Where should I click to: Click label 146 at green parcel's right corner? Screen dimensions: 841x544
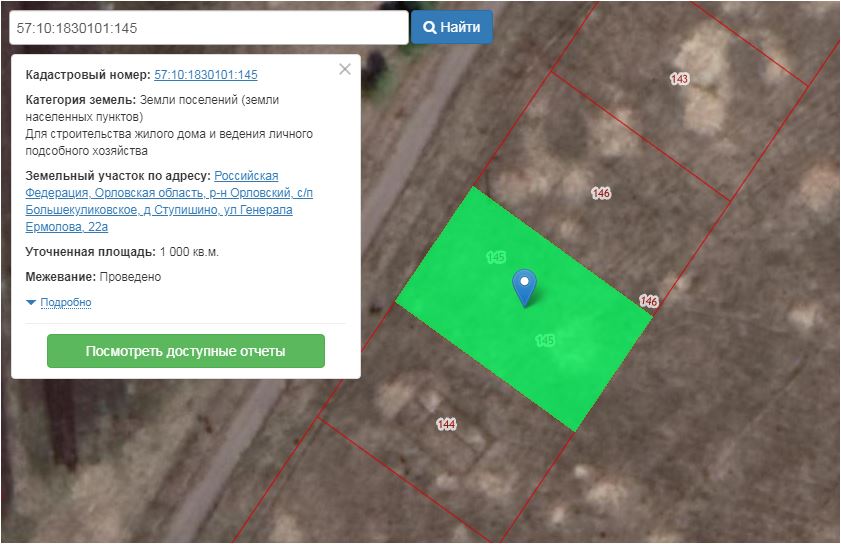click(649, 301)
